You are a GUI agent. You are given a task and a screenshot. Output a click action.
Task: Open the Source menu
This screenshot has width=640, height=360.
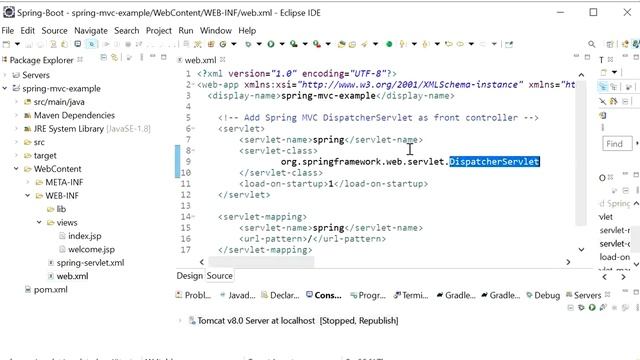point(54,31)
